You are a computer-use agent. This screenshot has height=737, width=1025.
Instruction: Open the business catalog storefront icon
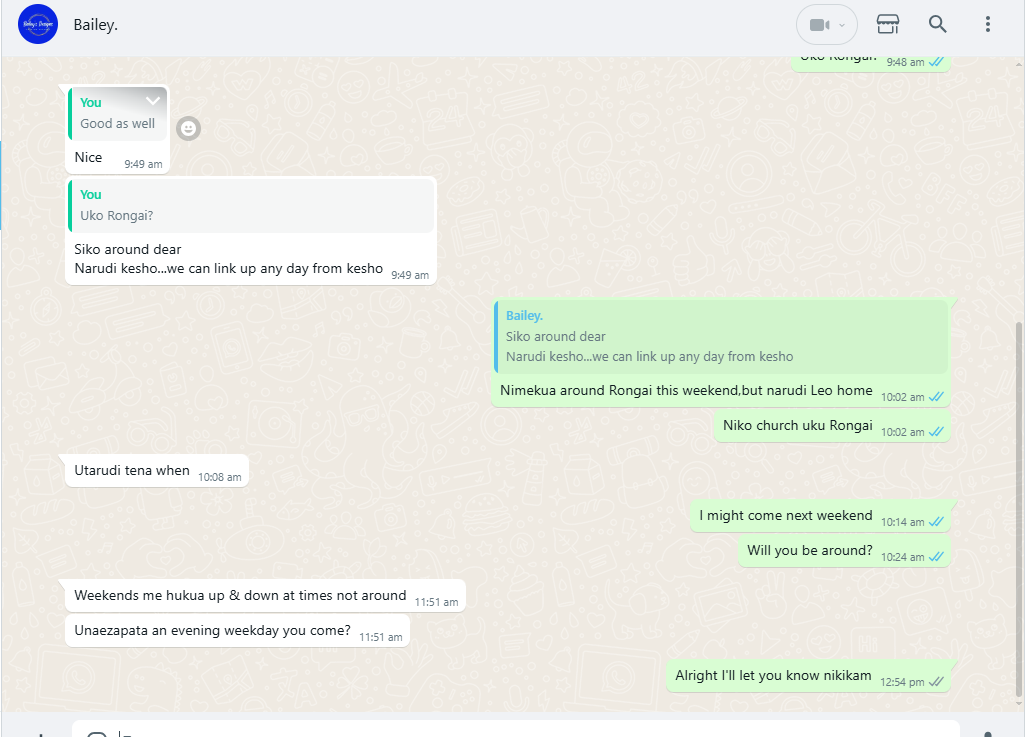coord(887,24)
